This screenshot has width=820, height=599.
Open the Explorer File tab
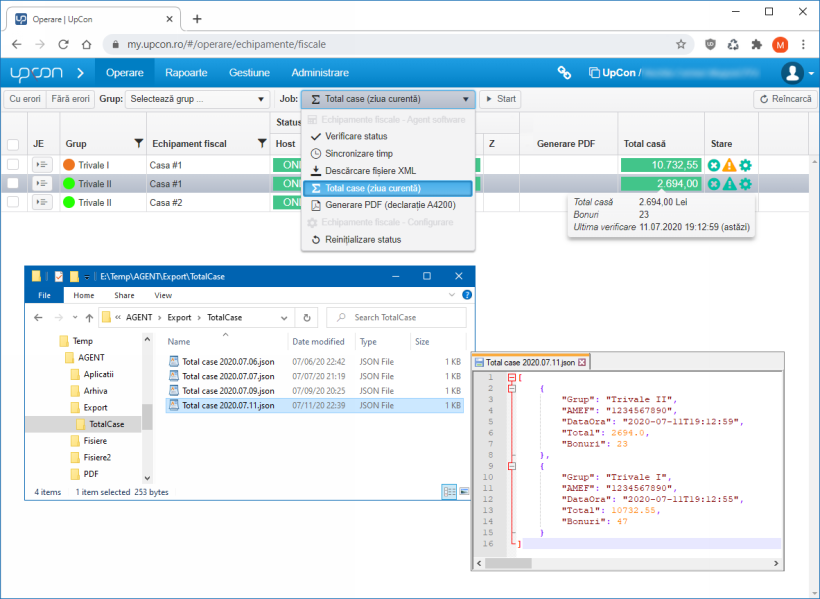44,295
